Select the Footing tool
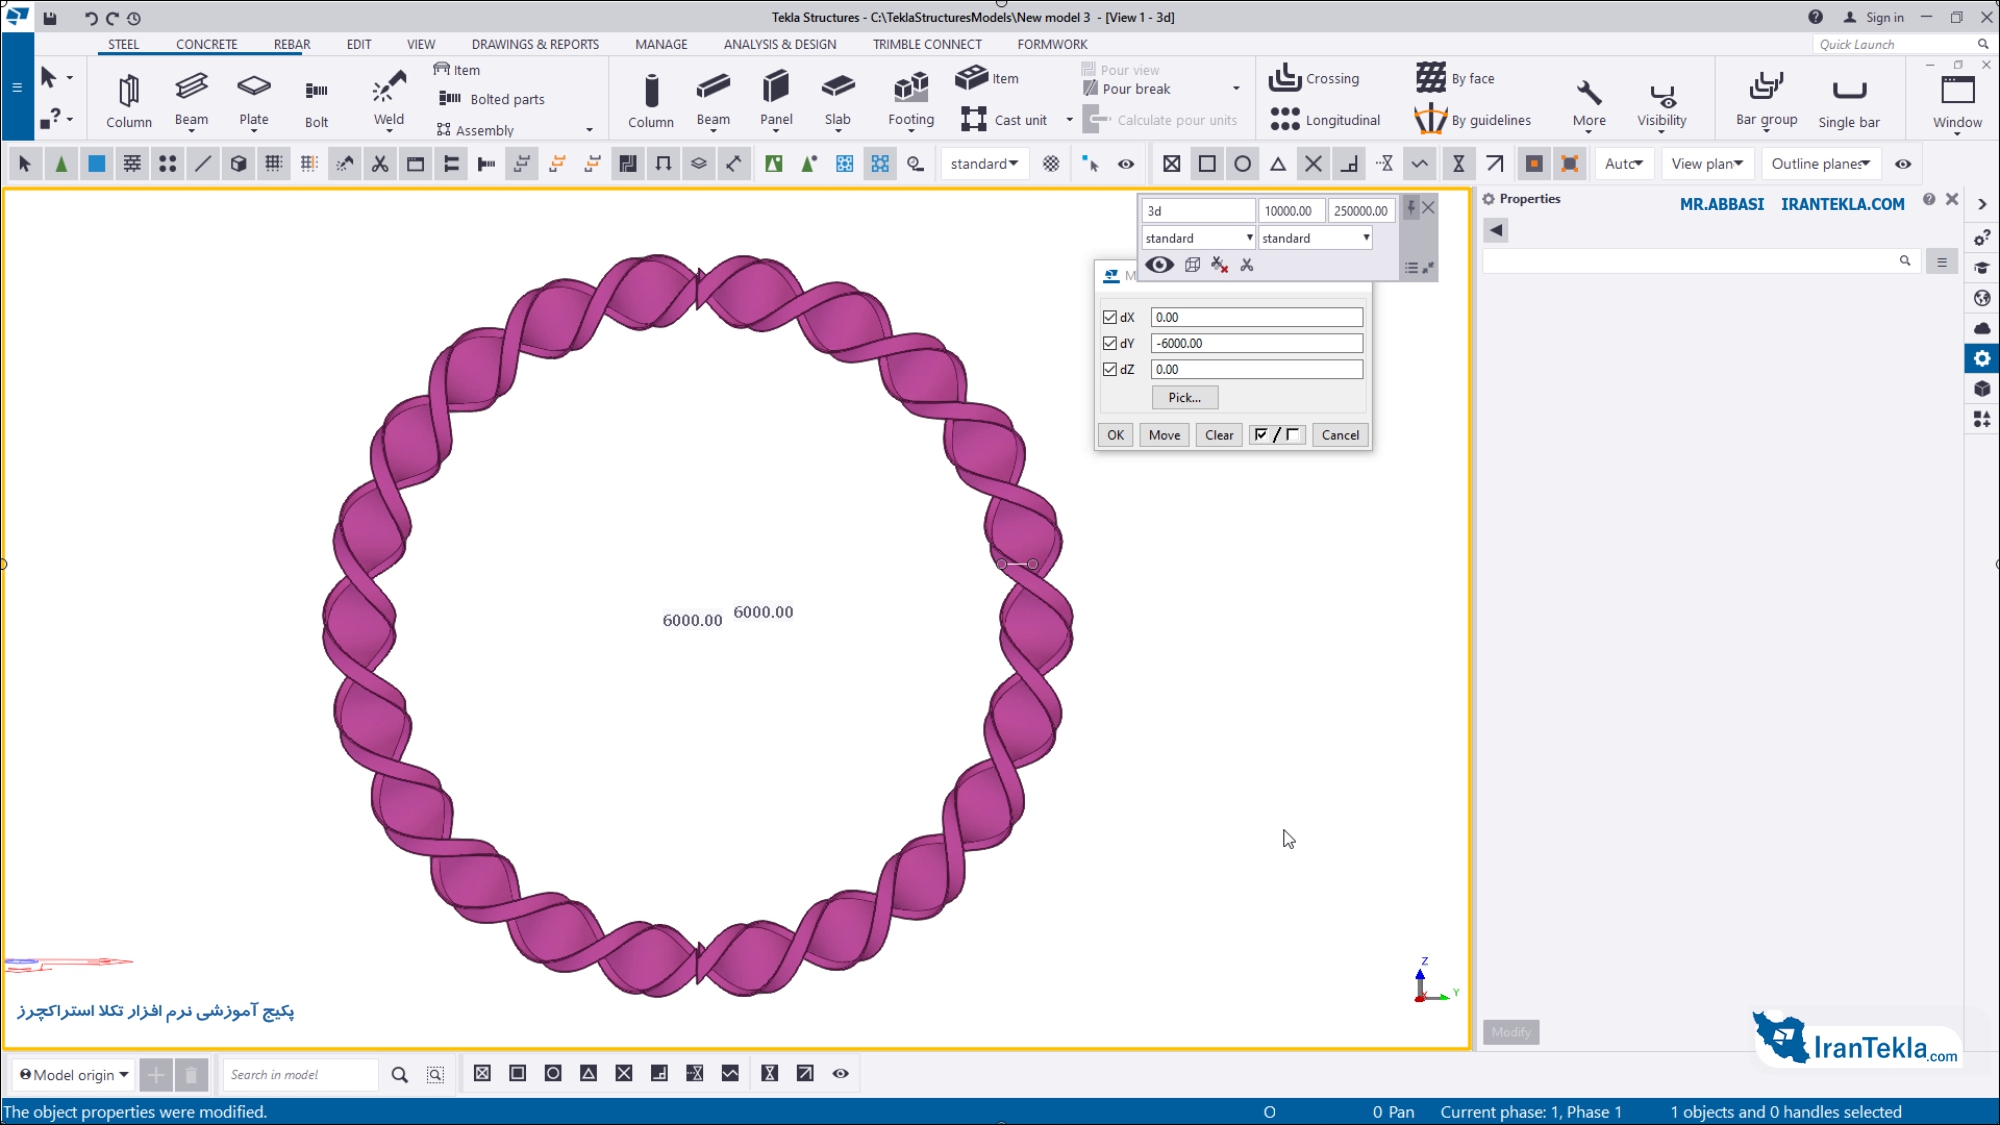Viewport: 2000px width, 1125px height. pos(911,100)
